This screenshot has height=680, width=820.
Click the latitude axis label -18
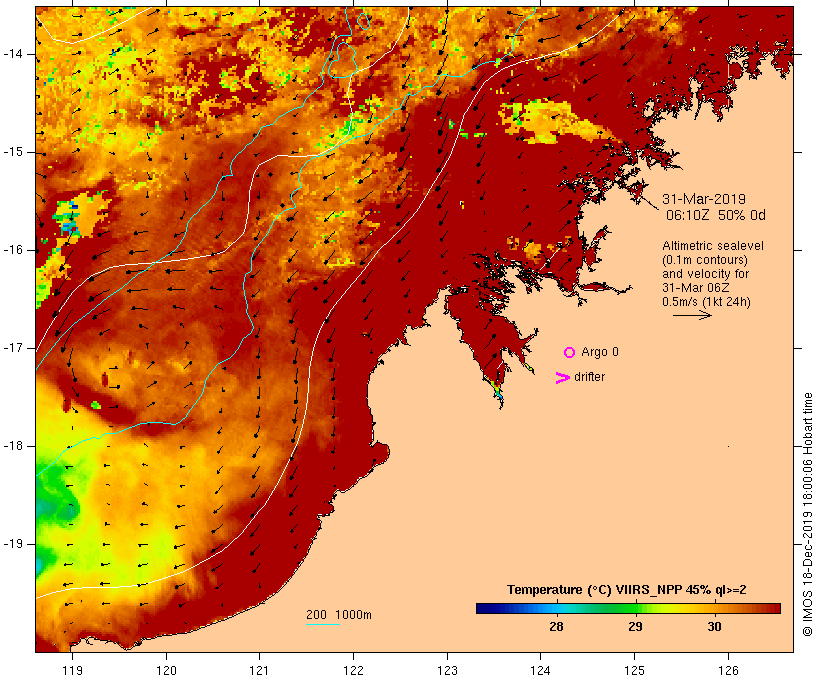pyautogui.click(x=13, y=446)
